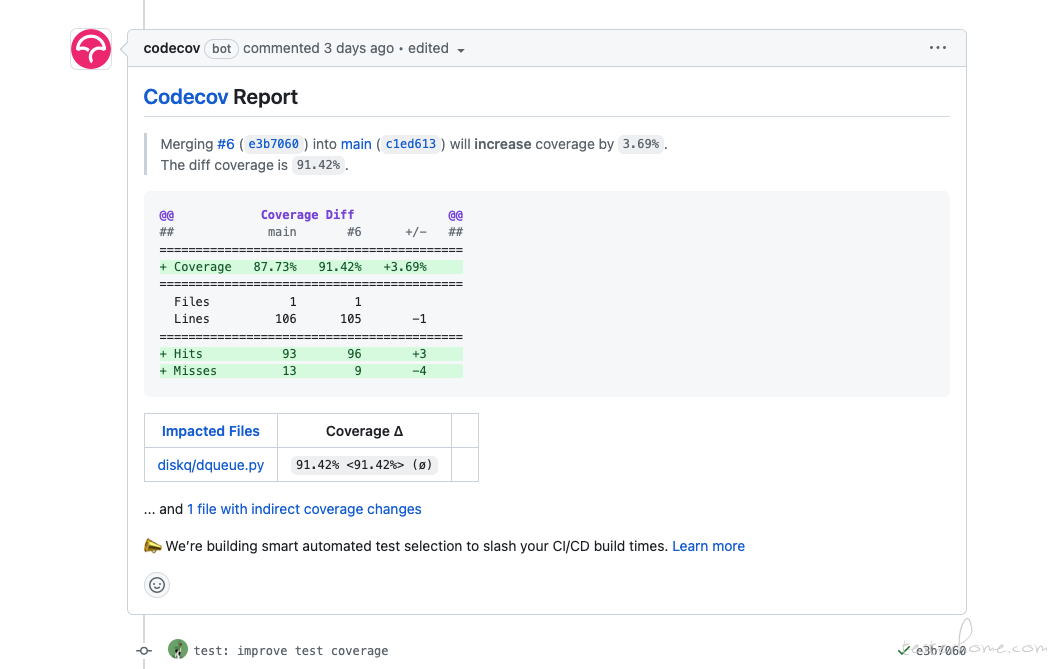
Task: Open the comment options three-dot menu
Action: click(x=937, y=47)
